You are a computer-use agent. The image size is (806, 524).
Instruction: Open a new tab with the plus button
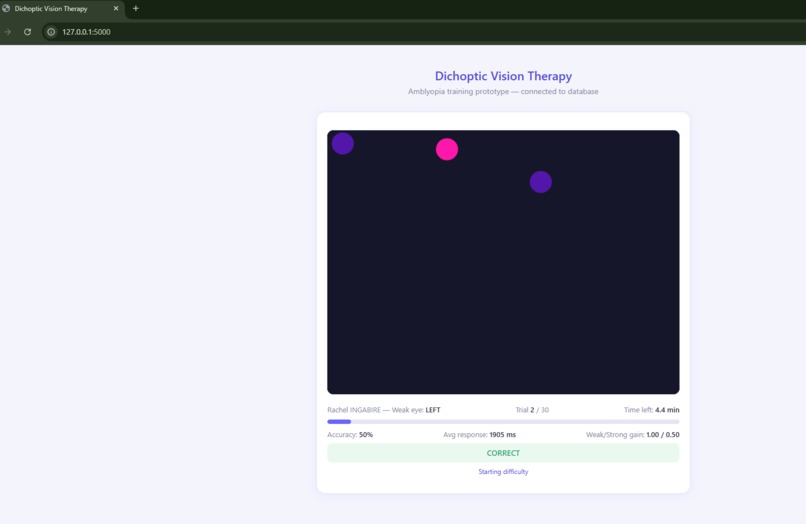tap(136, 8)
